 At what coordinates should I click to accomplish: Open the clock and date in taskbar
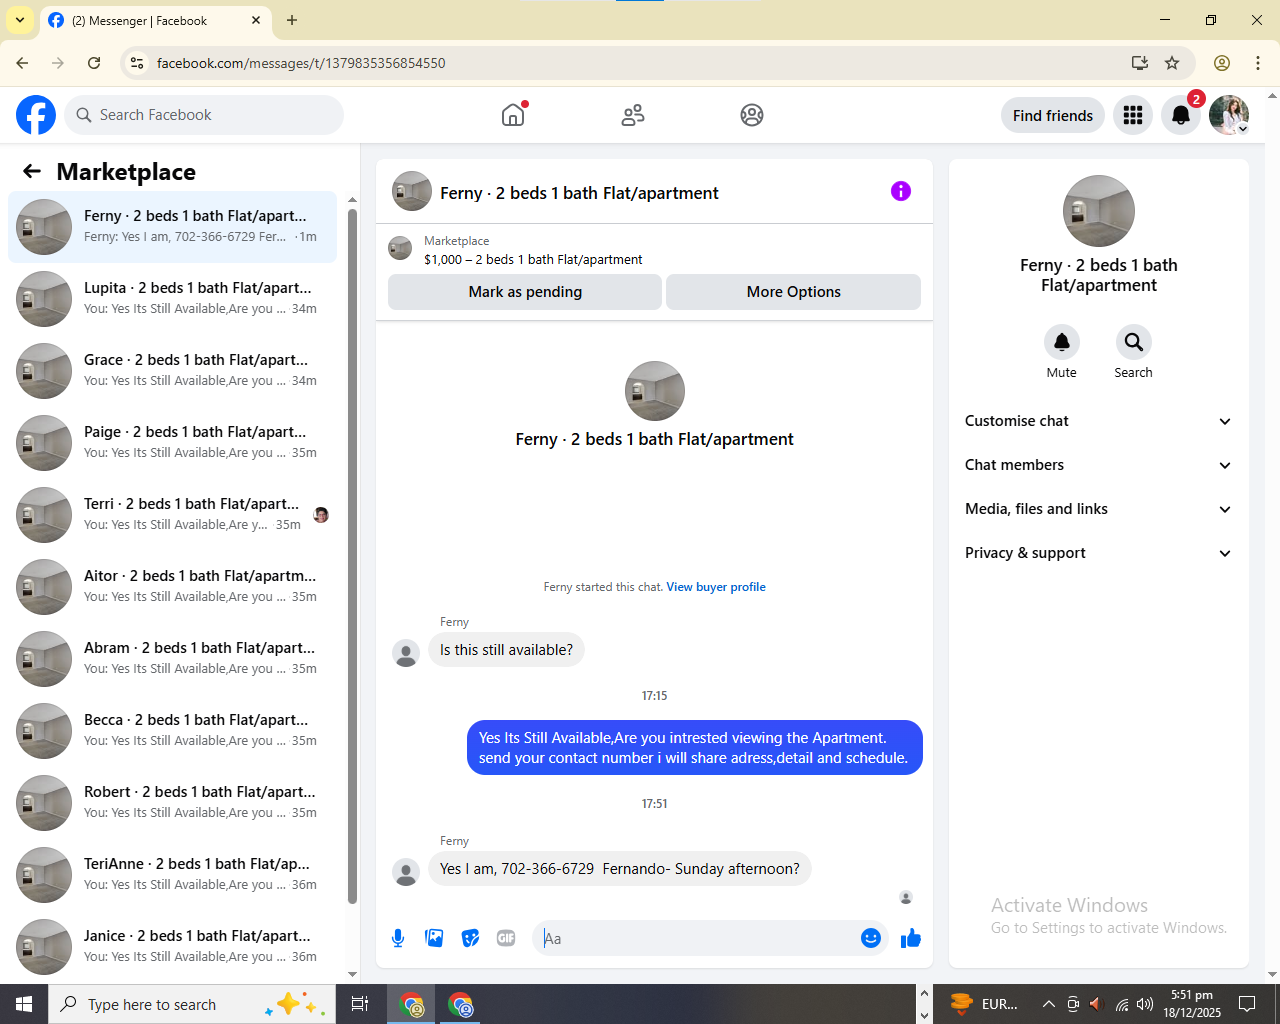click(1192, 1004)
